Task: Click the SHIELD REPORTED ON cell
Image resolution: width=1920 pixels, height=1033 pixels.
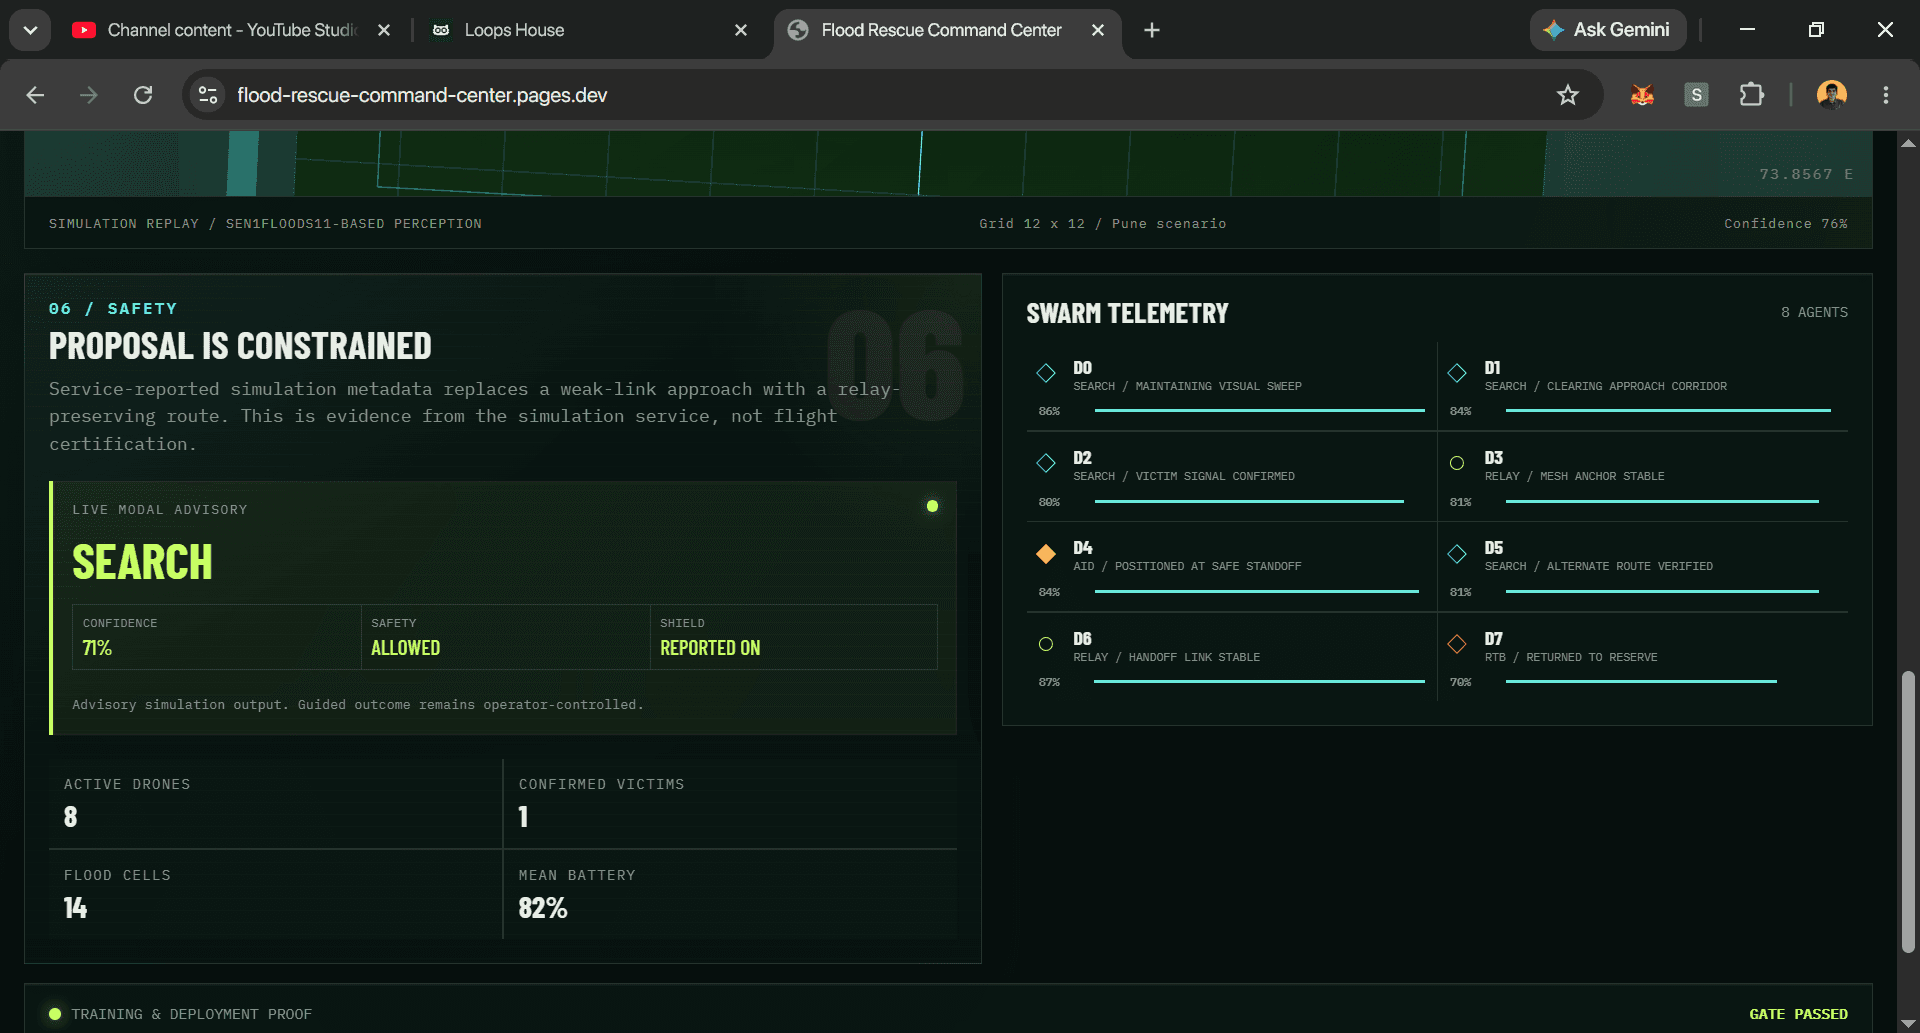Action: coord(794,637)
